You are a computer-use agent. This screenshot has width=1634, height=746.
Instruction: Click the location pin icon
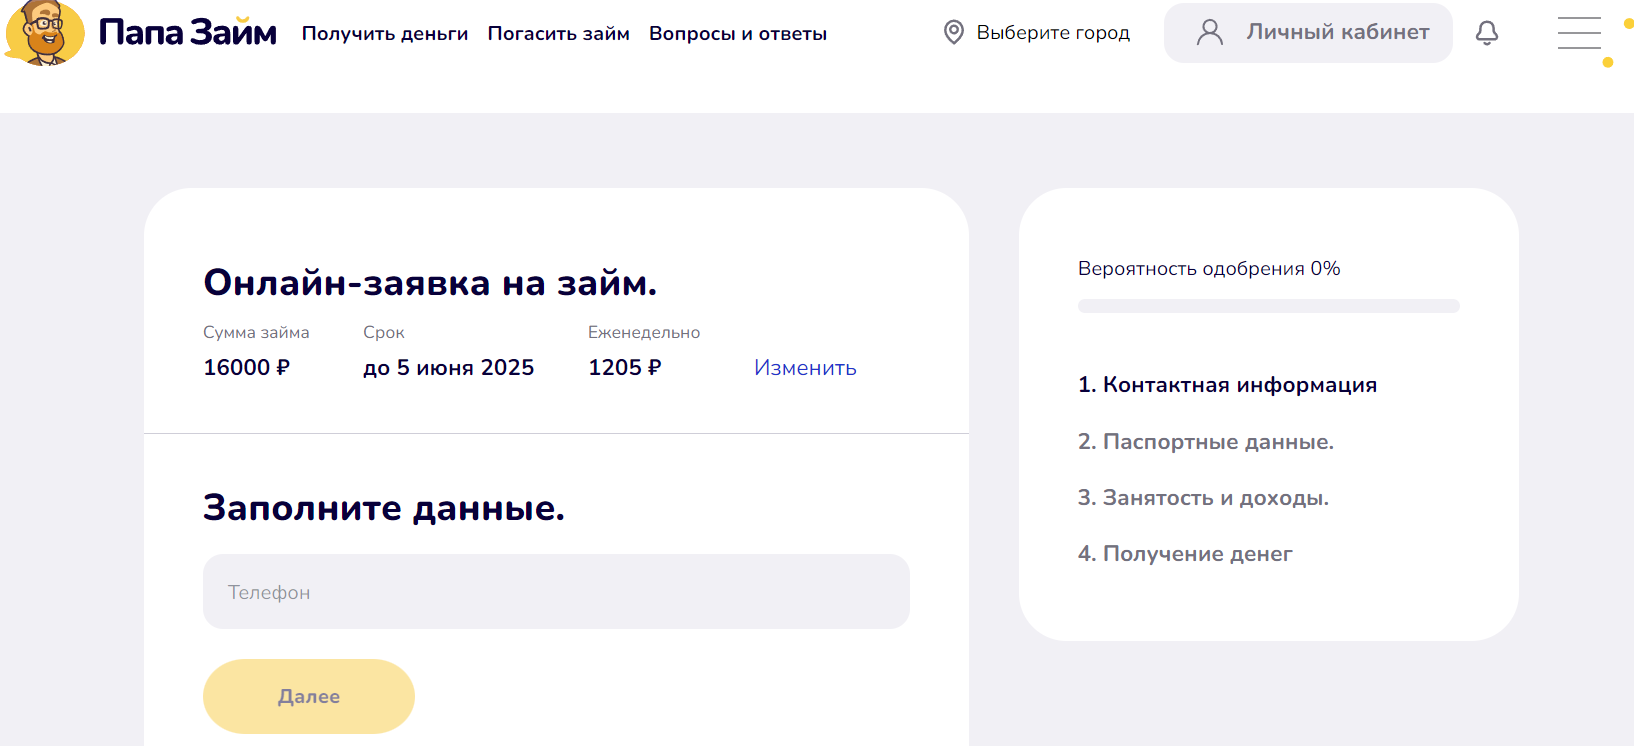pyautogui.click(x=954, y=32)
